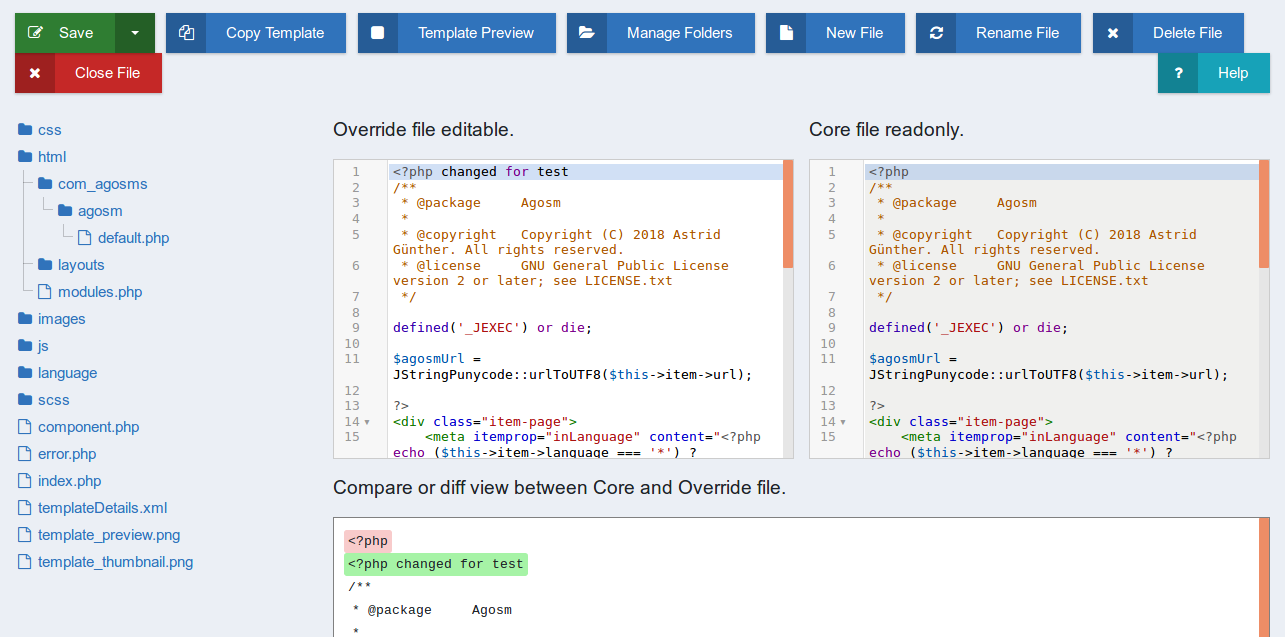This screenshot has height=637, width=1285.
Task: Click the green Save button
Action: click(x=65, y=33)
